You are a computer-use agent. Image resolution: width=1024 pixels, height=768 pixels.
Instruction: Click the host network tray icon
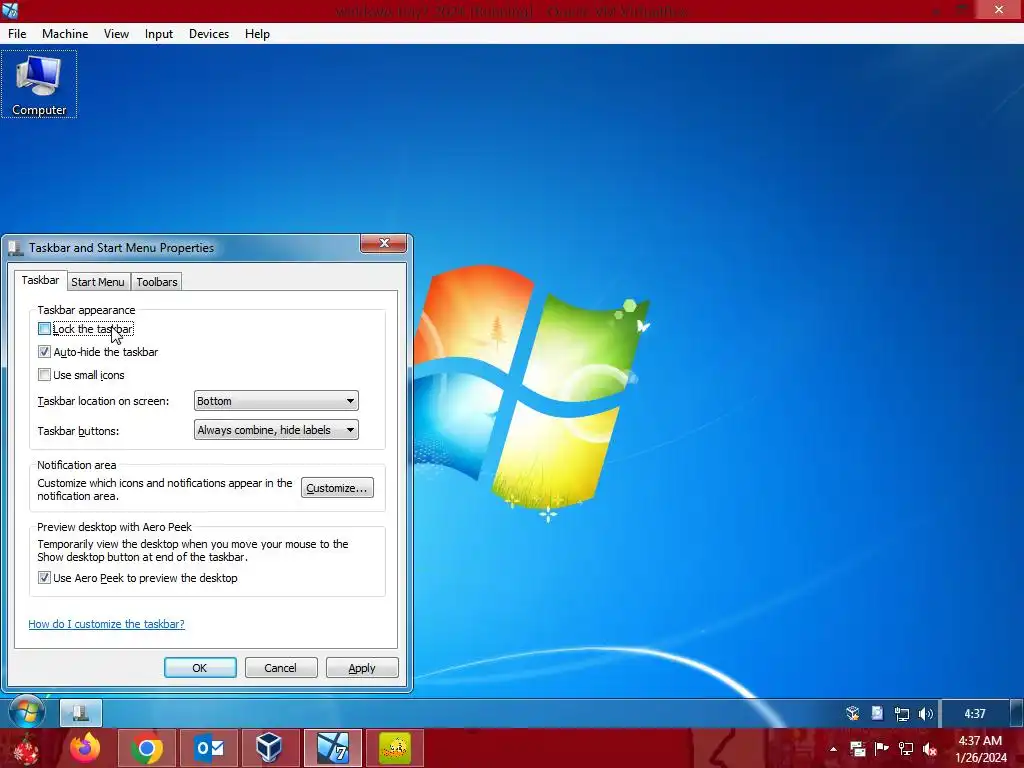[906, 749]
